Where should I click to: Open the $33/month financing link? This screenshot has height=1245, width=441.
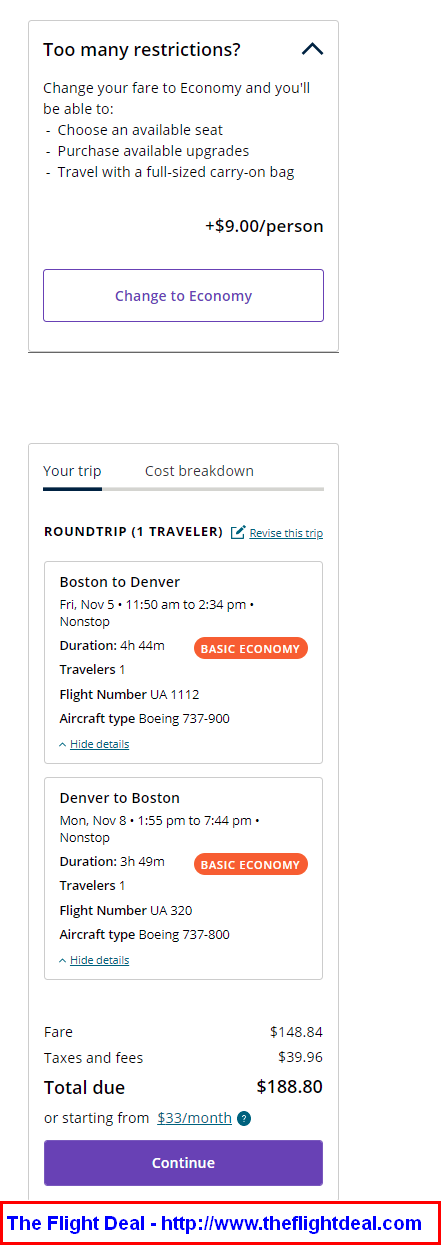pyautogui.click(x=194, y=1118)
